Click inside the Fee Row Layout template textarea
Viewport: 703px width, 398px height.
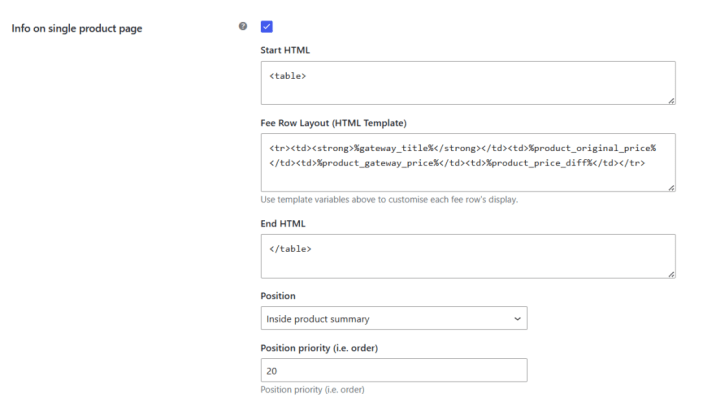click(468, 162)
